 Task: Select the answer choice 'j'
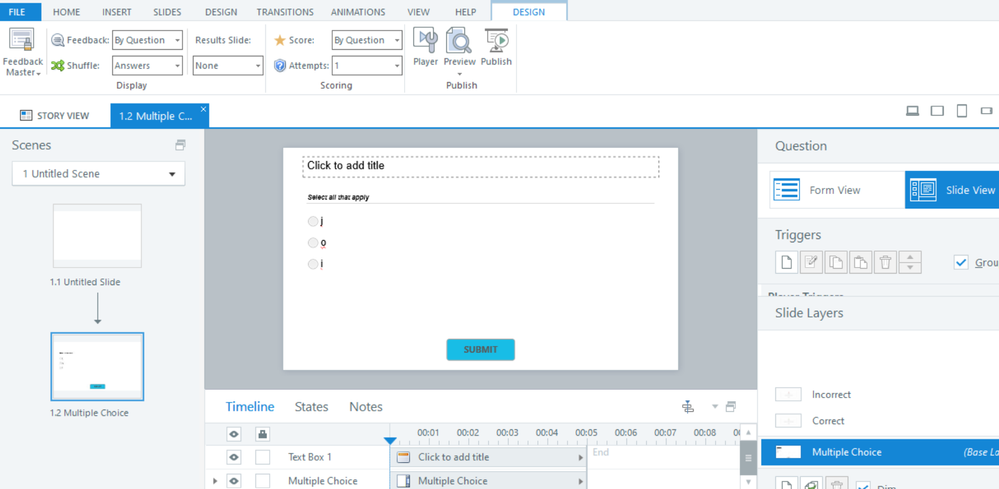[312, 221]
